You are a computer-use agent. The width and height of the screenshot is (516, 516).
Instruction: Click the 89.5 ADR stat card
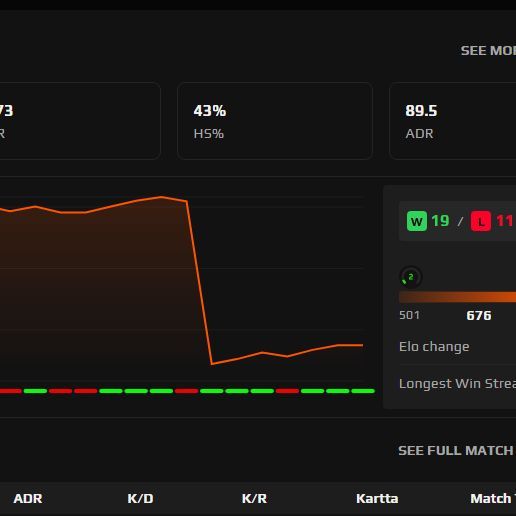pyautogui.click(x=453, y=121)
